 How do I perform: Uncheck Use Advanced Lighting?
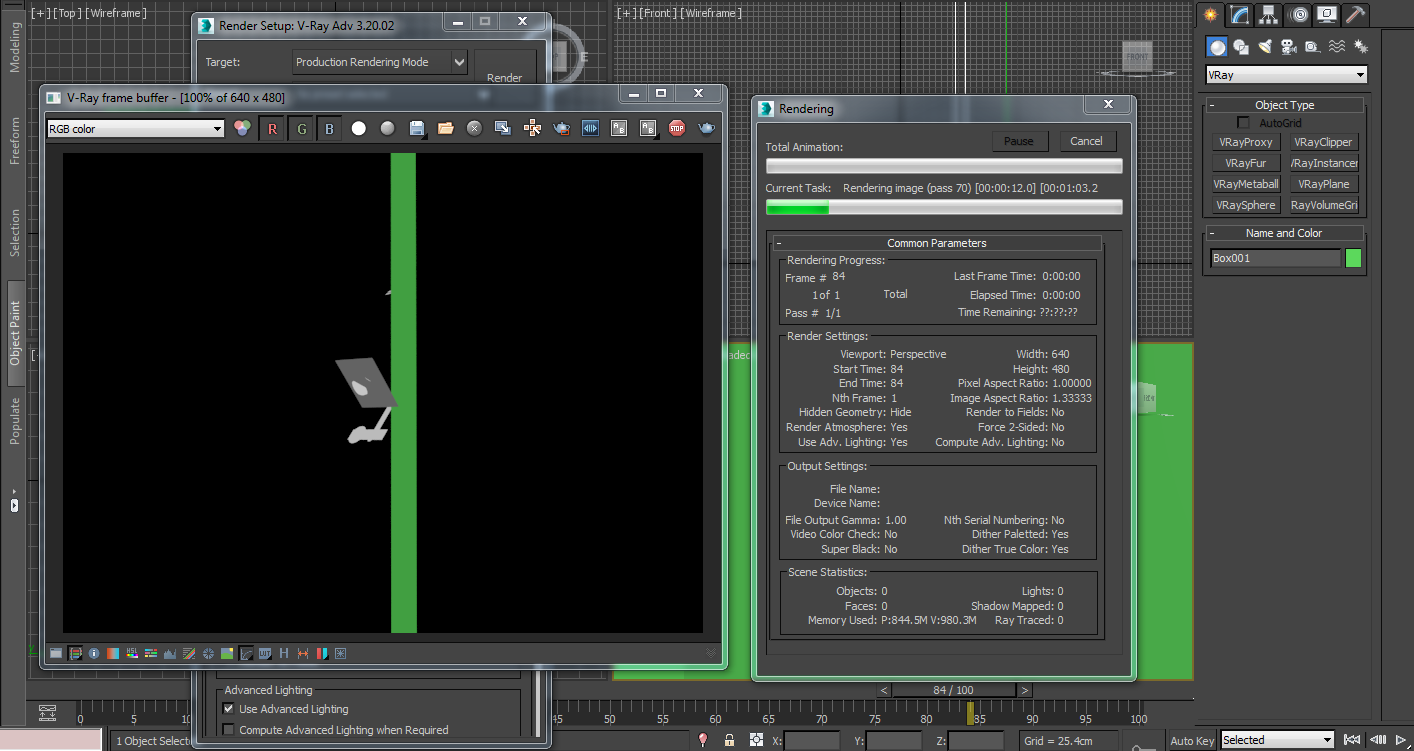(x=229, y=709)
